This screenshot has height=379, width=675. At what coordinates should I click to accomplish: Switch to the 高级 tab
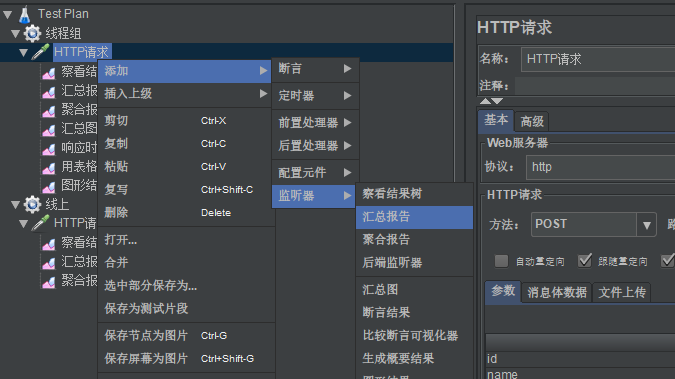532,121
